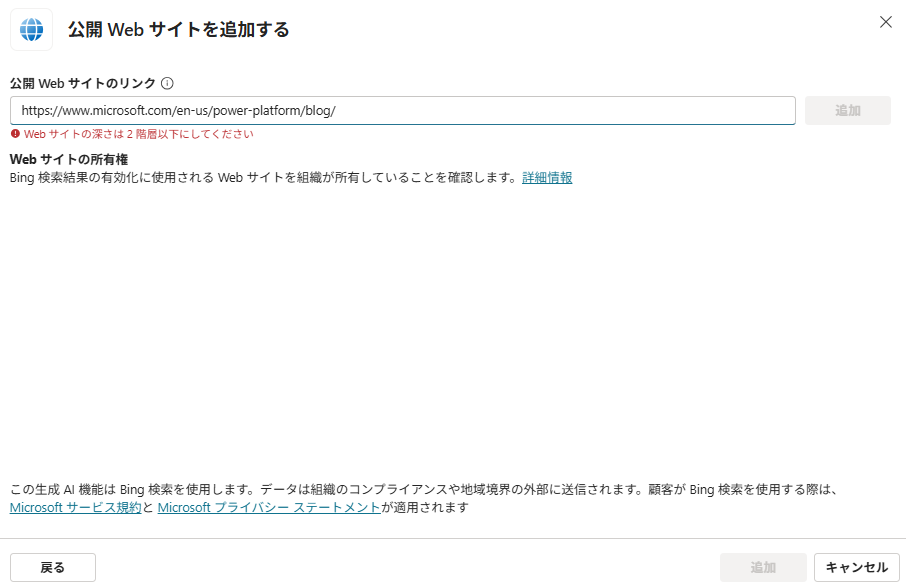
Task: Click the globe icon beside the dialog title
Action: [31, 29]
